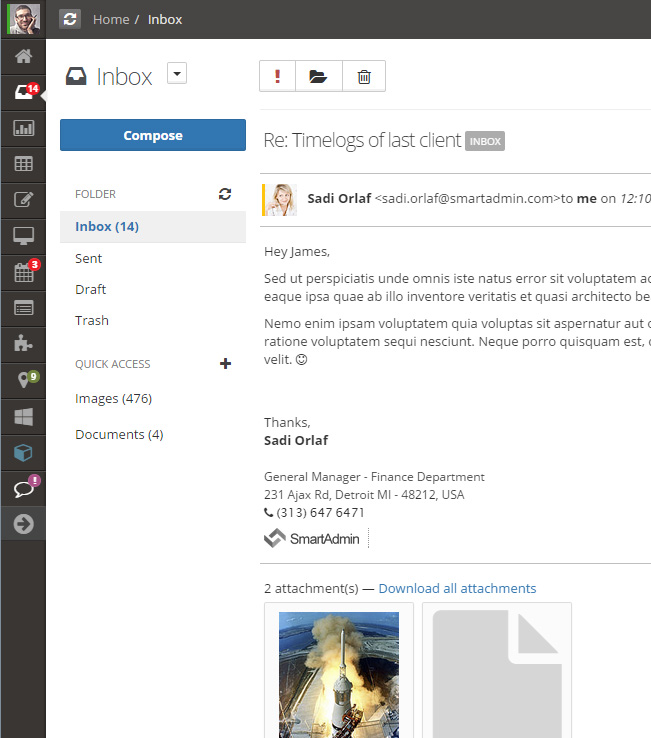This screenshot has width=651, height=738.
Task: Open the chat bubbles icon in sidebar
Action: (x=23, y=488)
